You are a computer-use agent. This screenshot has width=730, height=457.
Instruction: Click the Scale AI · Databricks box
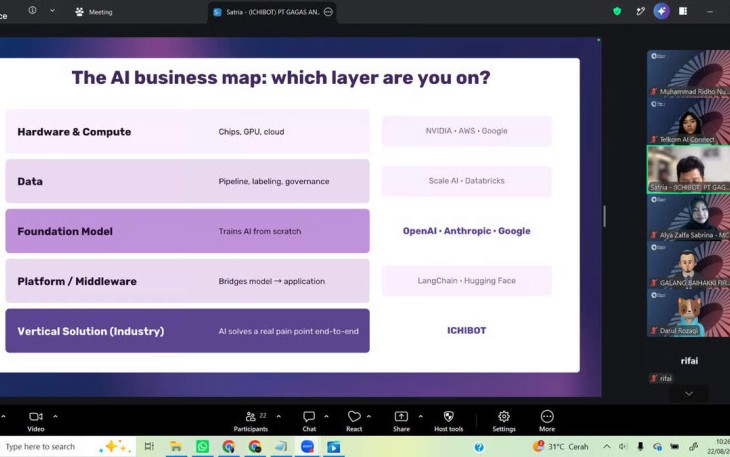[x=466, y=181]
